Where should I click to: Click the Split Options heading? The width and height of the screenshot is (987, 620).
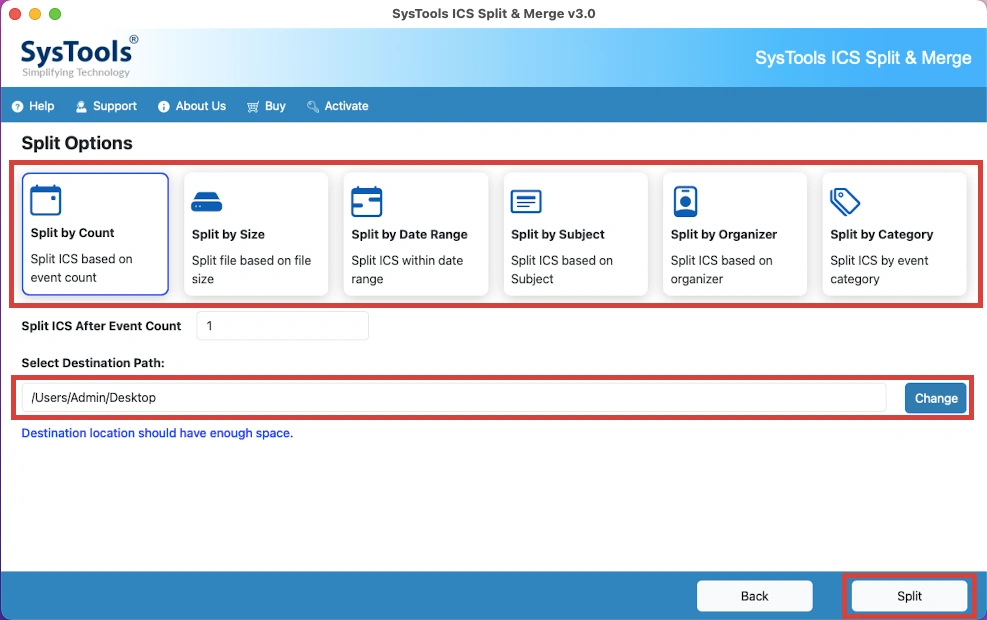tap(77, 144)
